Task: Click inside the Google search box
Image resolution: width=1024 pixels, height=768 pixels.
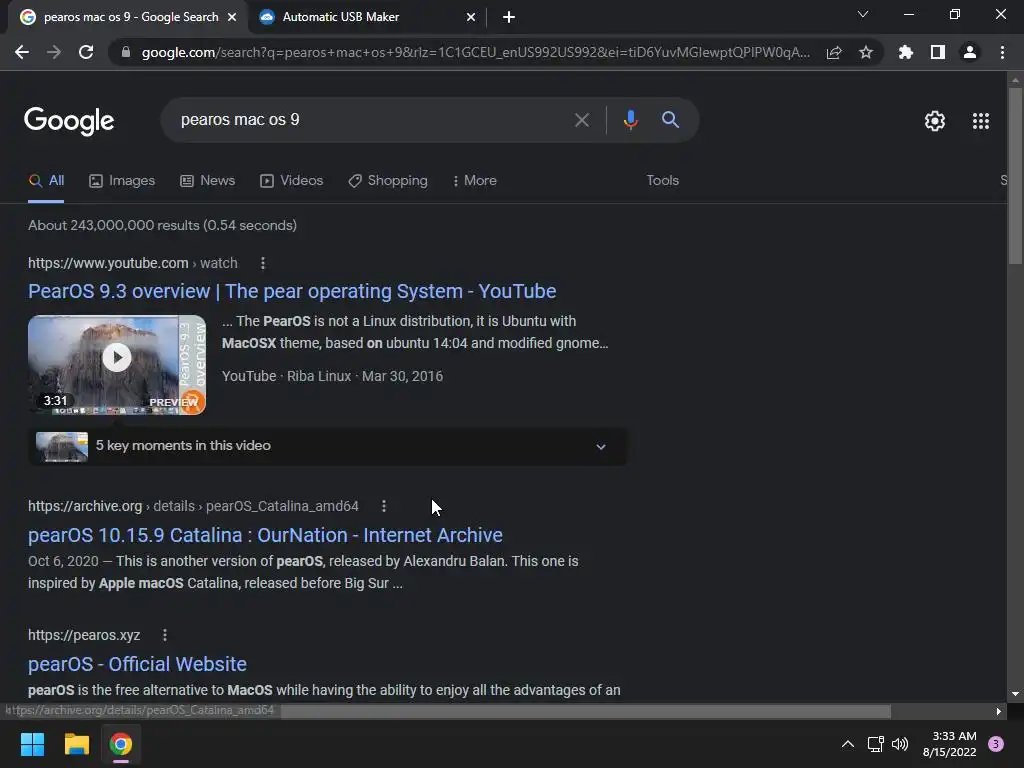Action: [372, 120]
